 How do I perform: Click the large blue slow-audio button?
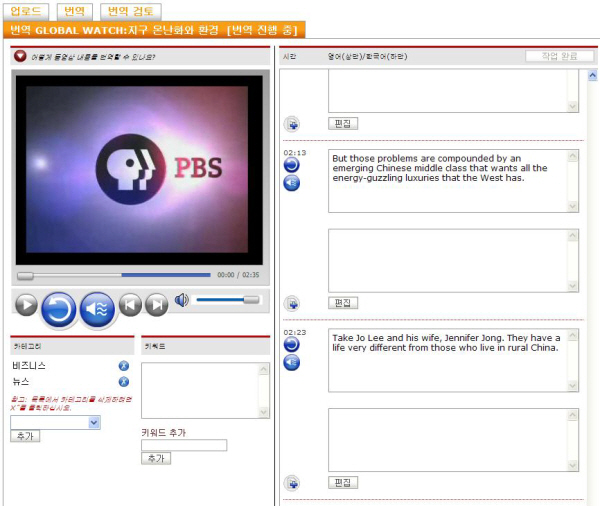click(x=97, y=309)
